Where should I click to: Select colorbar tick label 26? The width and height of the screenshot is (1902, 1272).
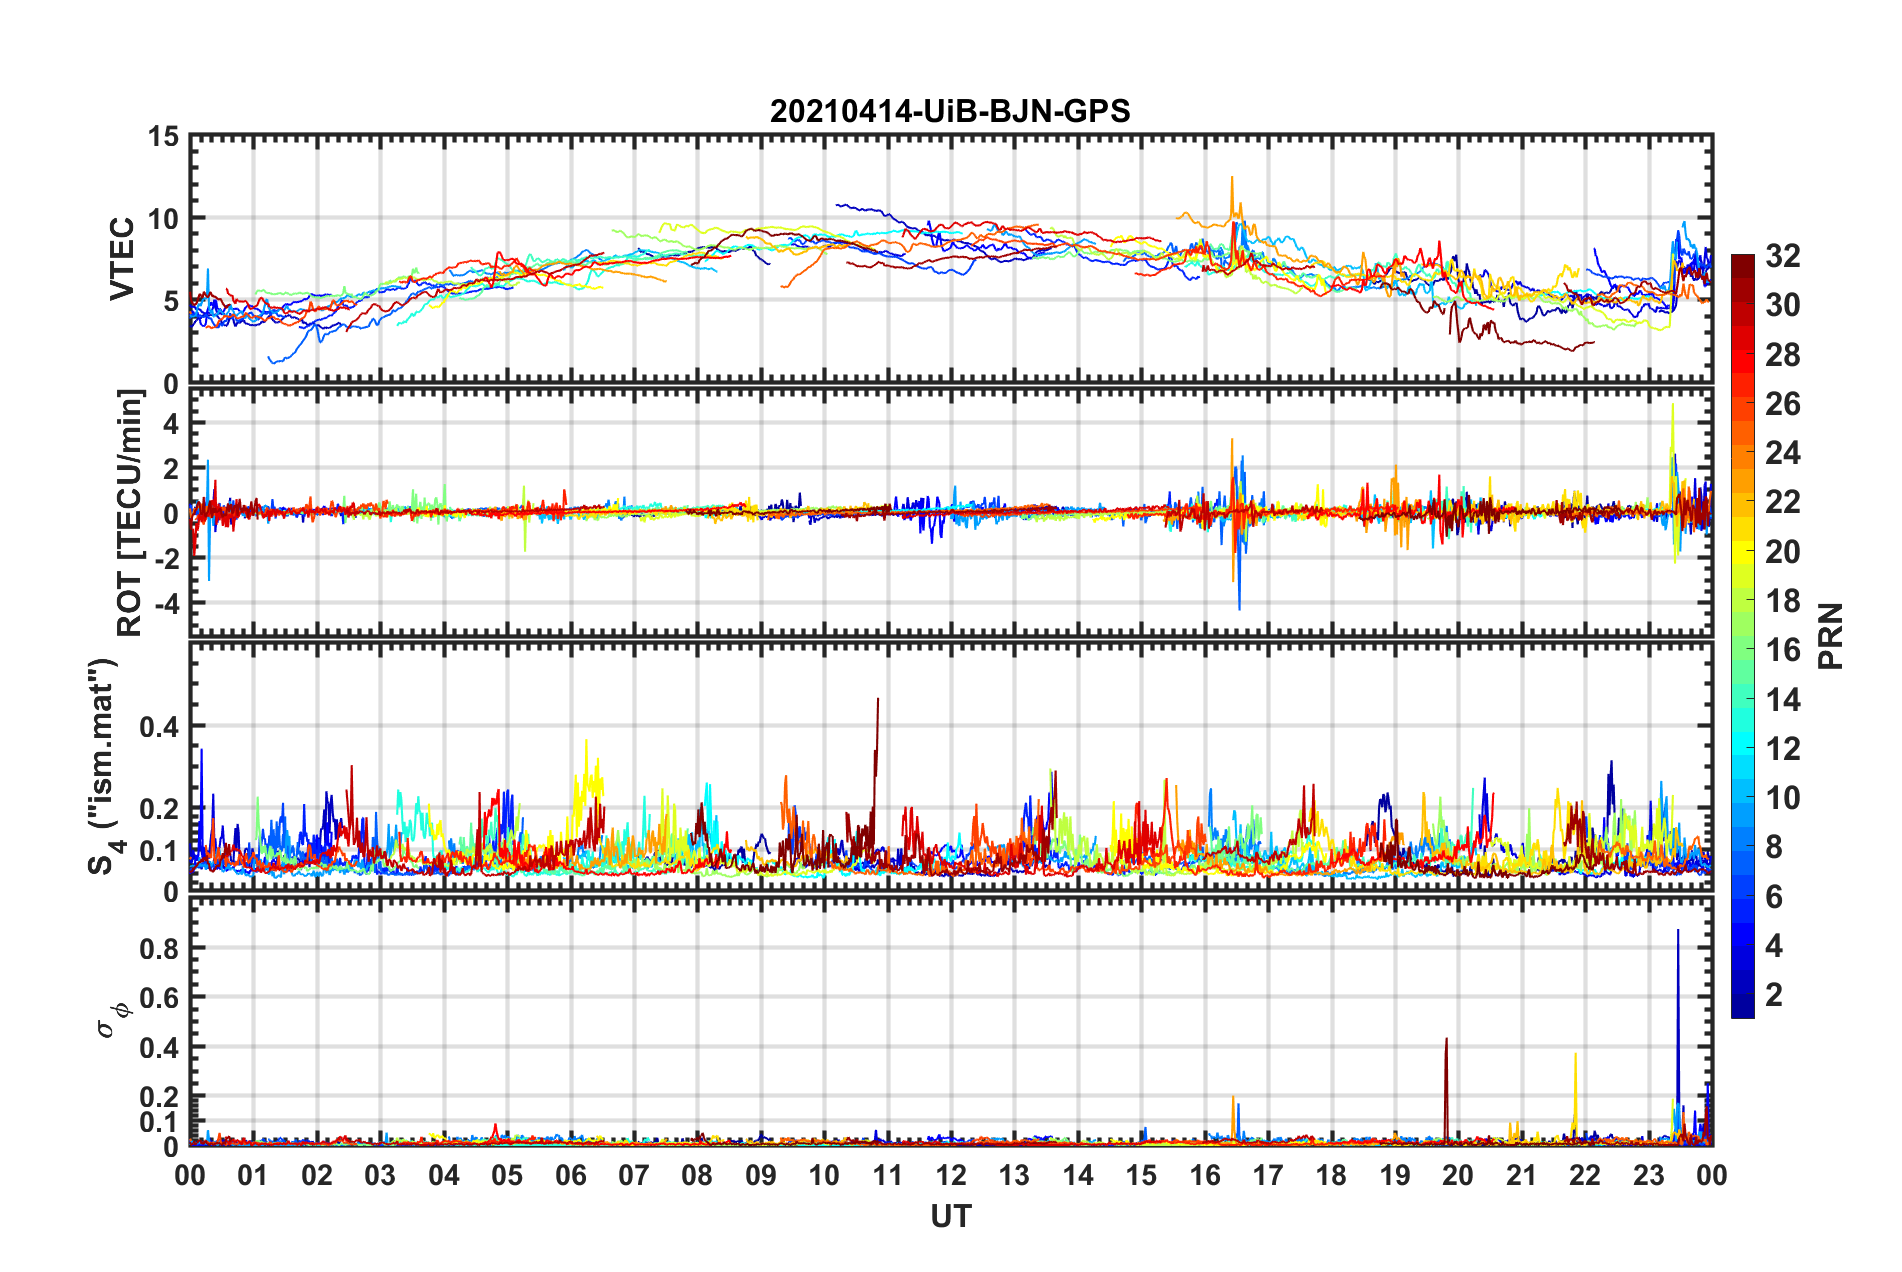pos(1782,404)
